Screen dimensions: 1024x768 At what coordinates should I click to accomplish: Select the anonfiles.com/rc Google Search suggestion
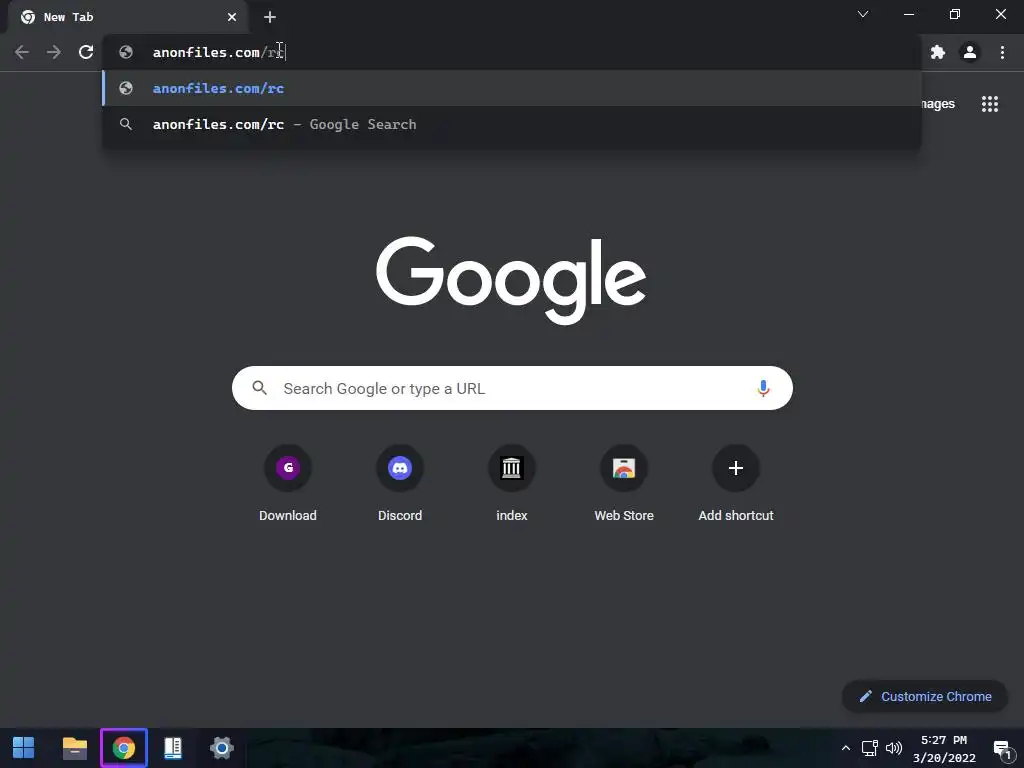tap(512, 124)
